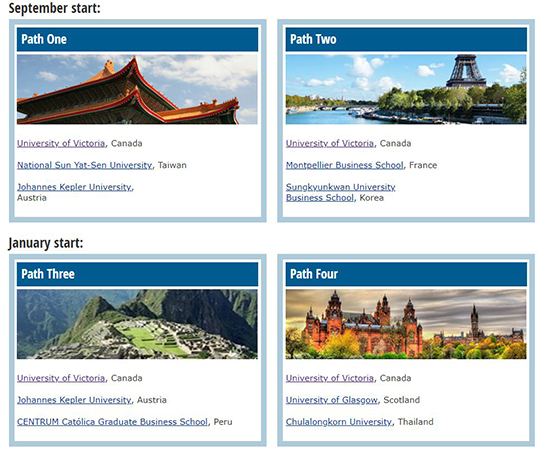The image size is (550, 450).
Task: Open National Sun Yat-Sen University link
Action: click(x=85, y=165)
